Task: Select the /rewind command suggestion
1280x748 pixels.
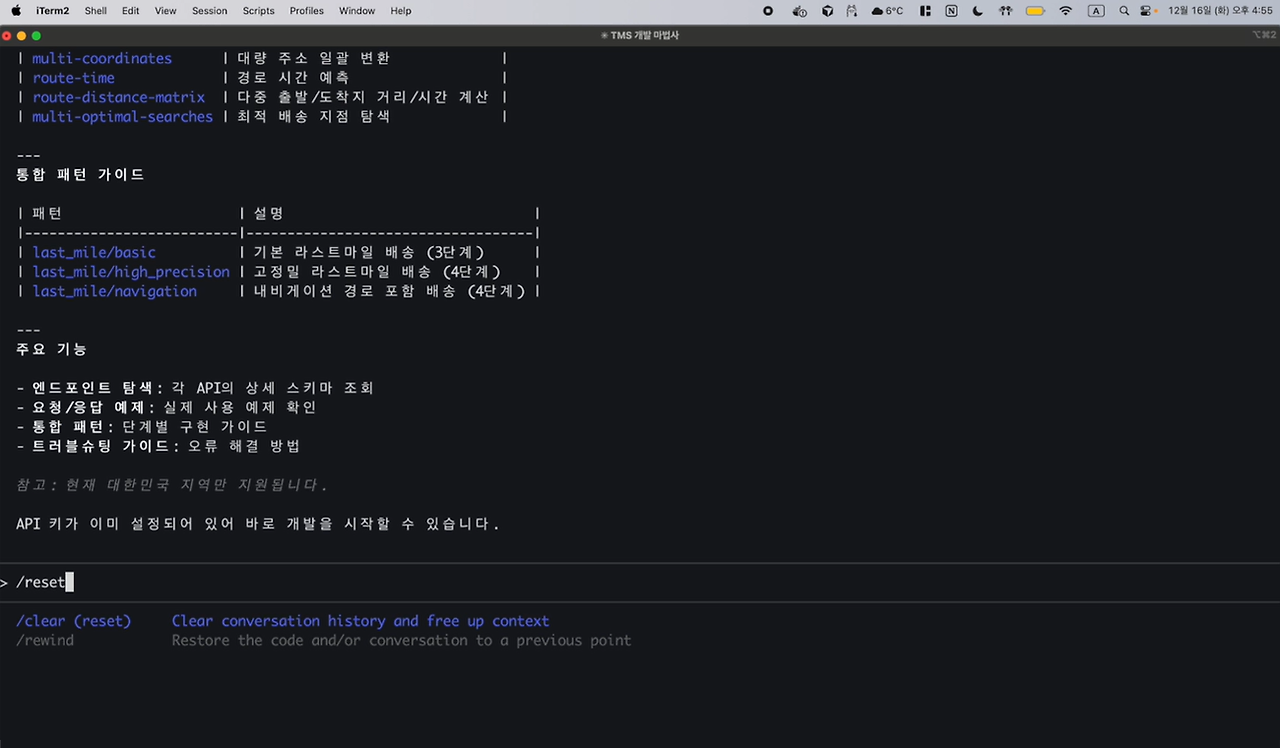Action: tap(45, 640)
